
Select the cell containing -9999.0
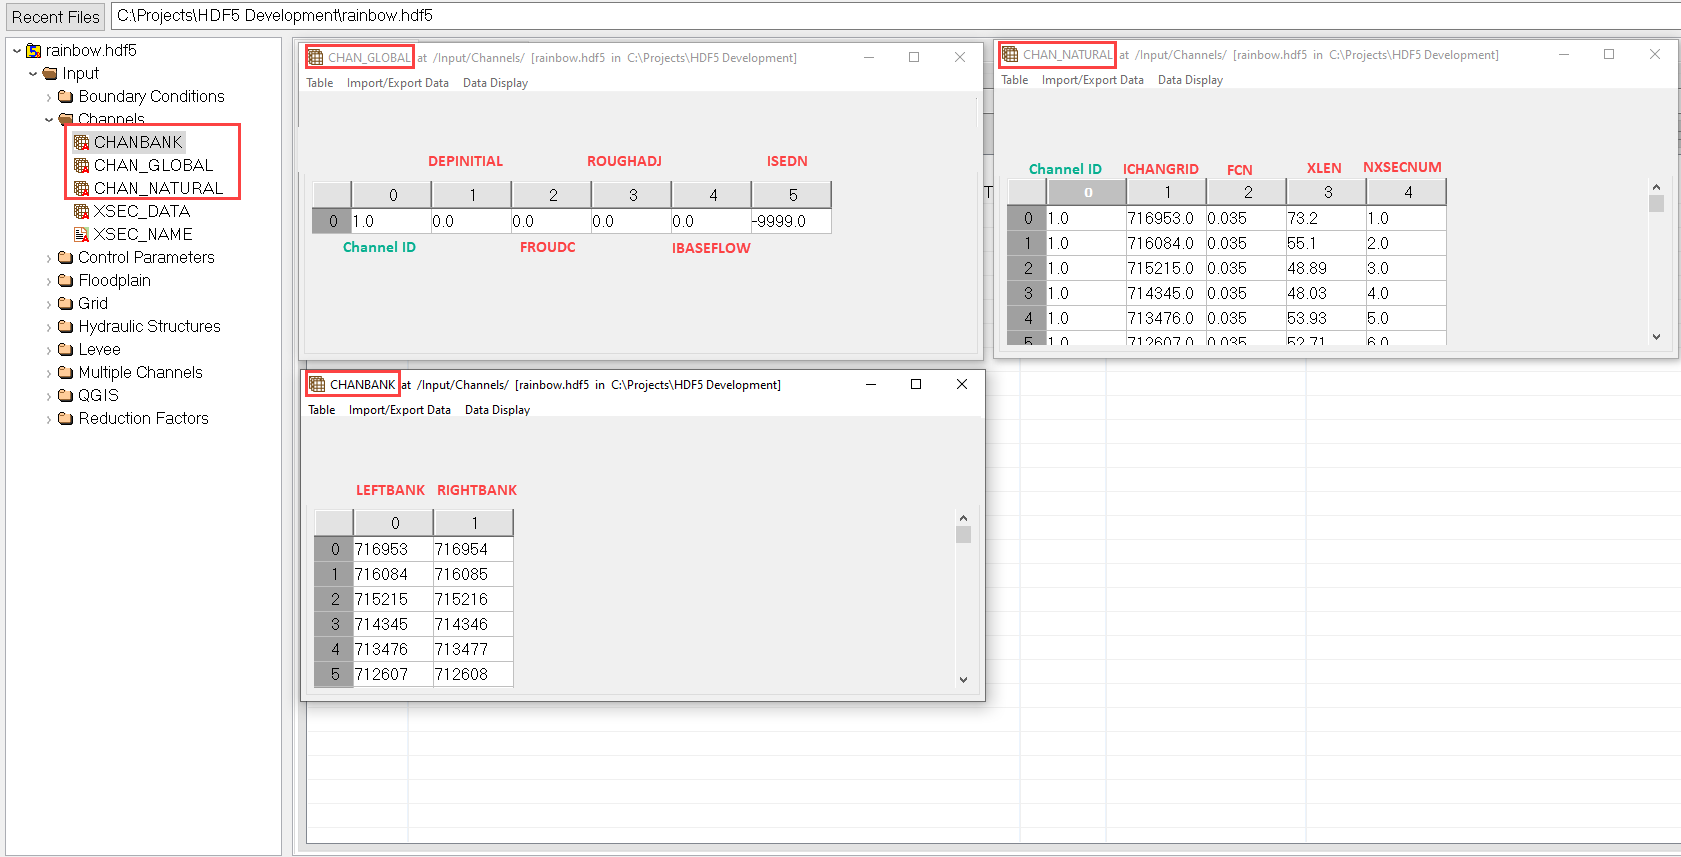[x=790, y=222]
